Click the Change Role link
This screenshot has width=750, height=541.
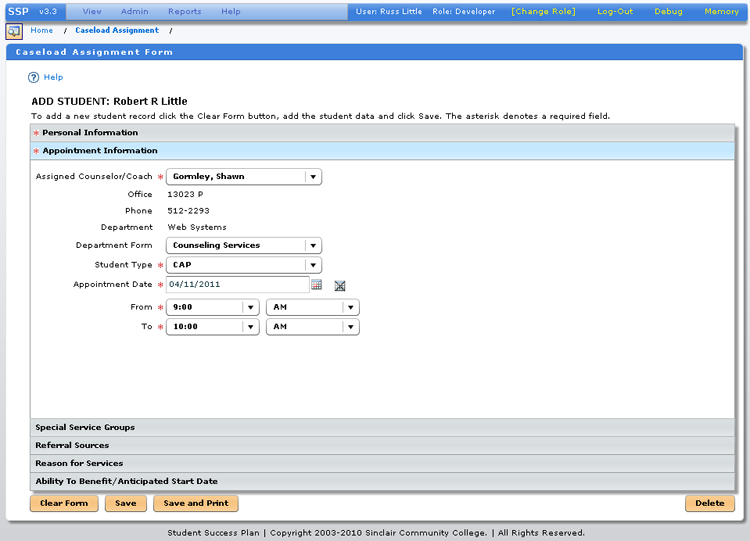[543, 12]
